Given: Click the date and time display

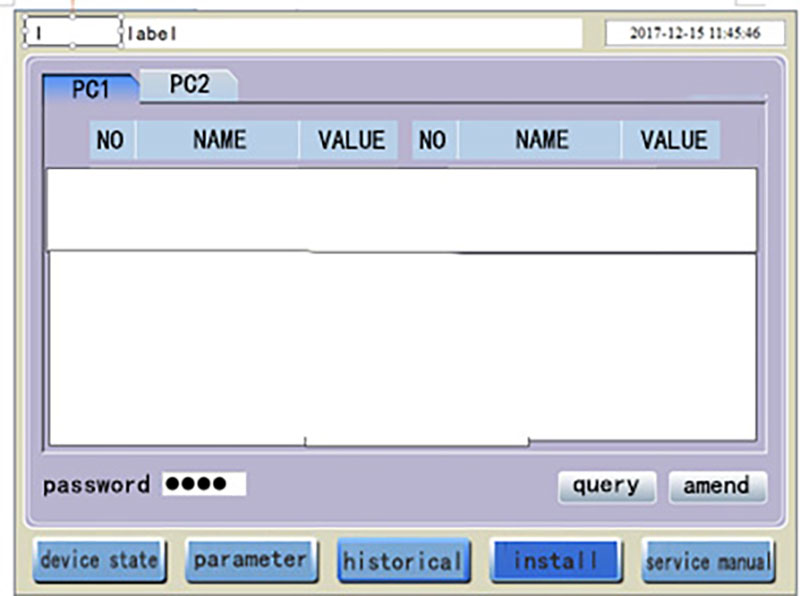Looking at the screenshot, I should [x=695, y=33].
